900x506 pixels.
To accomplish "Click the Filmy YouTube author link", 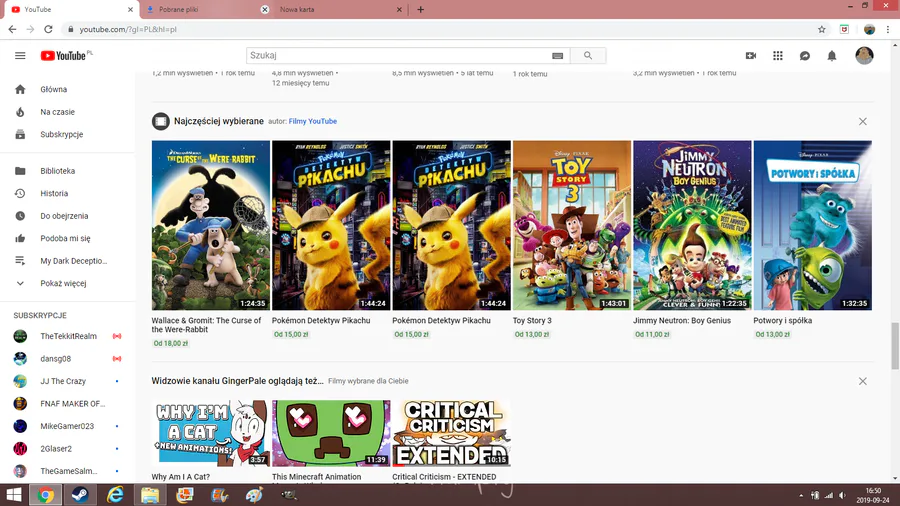I will (312, 121).
